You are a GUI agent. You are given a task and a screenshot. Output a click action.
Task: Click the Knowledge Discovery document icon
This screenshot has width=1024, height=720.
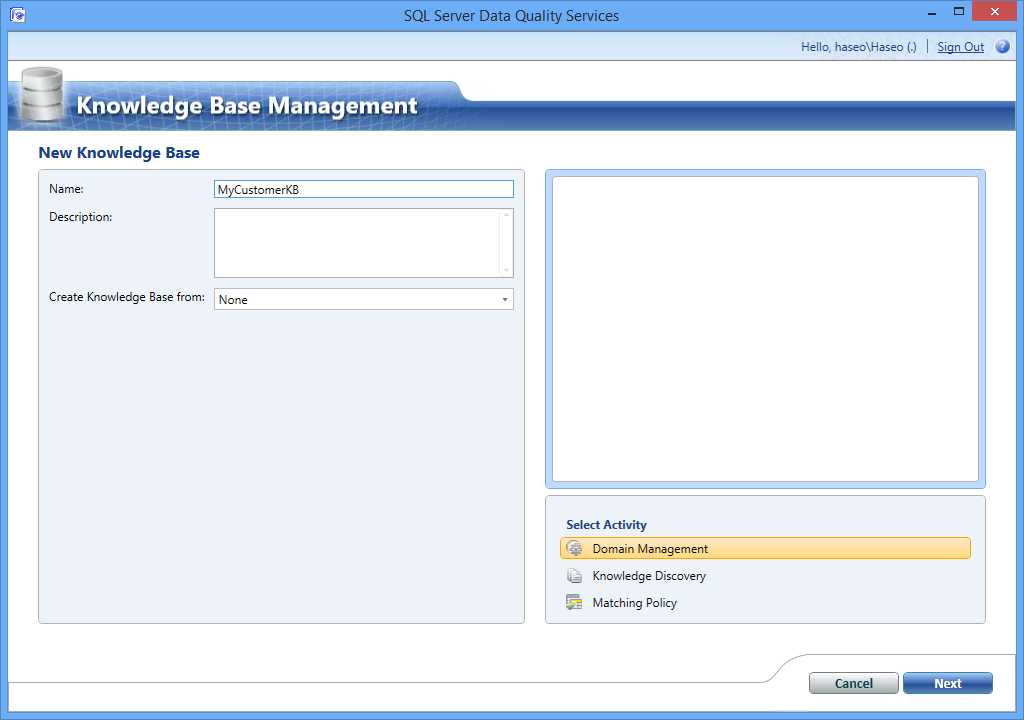(574, 576)
